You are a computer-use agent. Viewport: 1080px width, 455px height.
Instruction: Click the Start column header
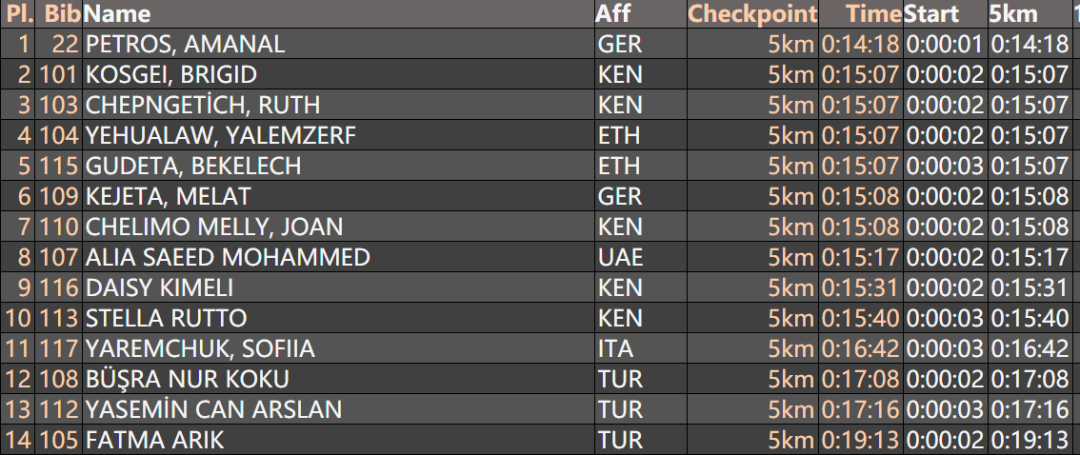click(x=931, y=14)
